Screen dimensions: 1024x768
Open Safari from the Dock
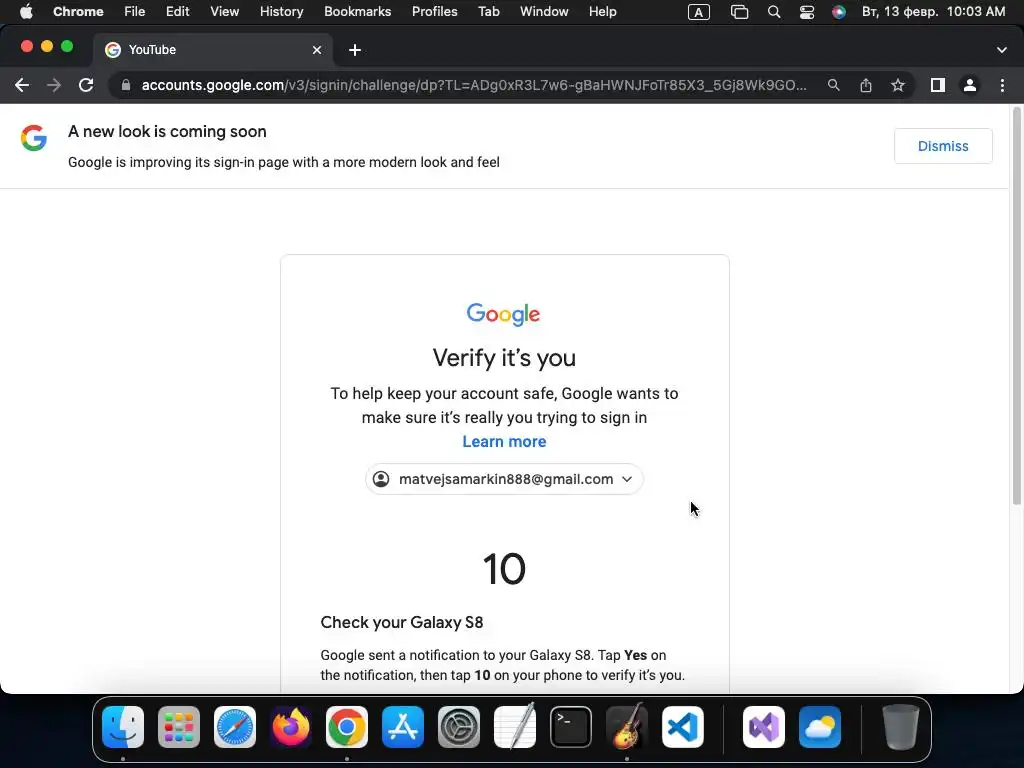coord(235,727)
